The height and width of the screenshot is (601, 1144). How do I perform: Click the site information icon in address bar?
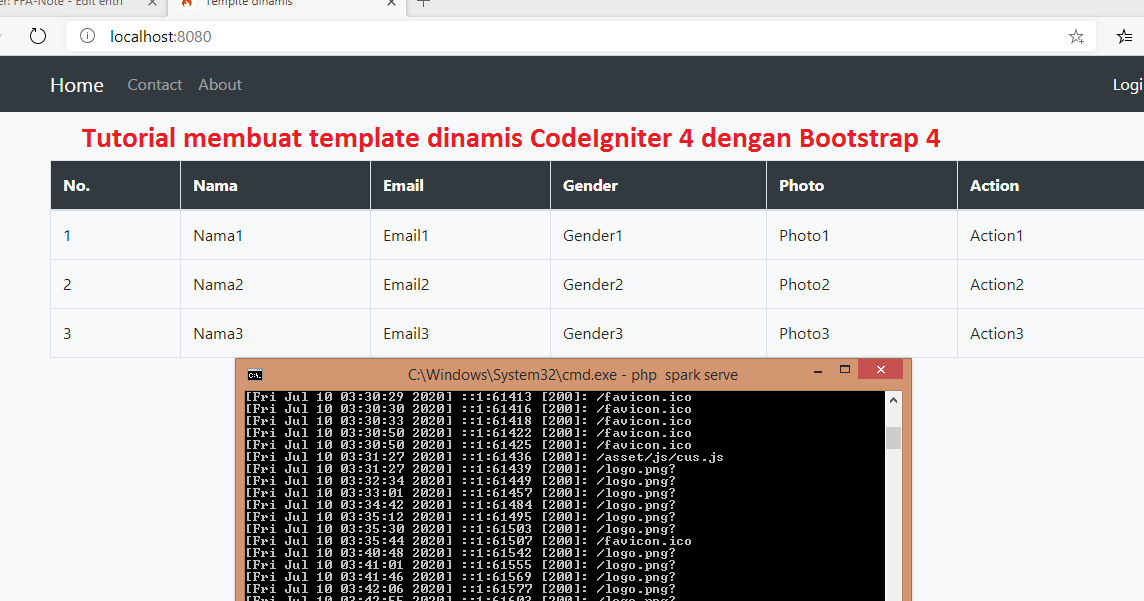point(86,36)
